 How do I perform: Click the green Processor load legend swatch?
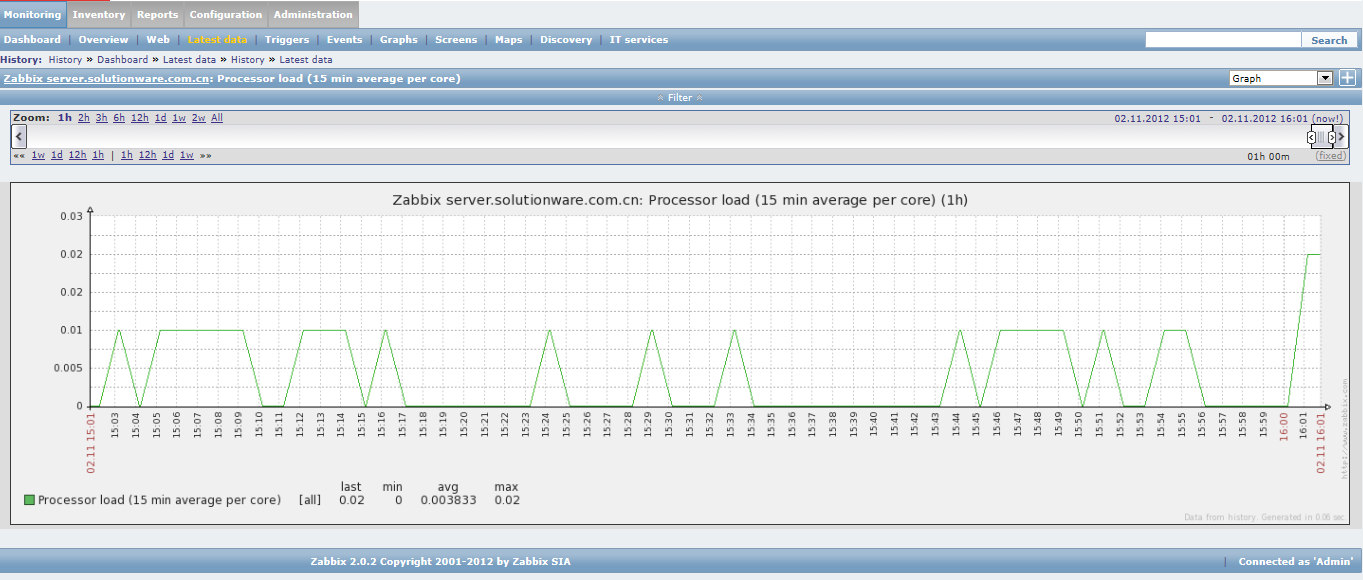click(x=30, y=499)
